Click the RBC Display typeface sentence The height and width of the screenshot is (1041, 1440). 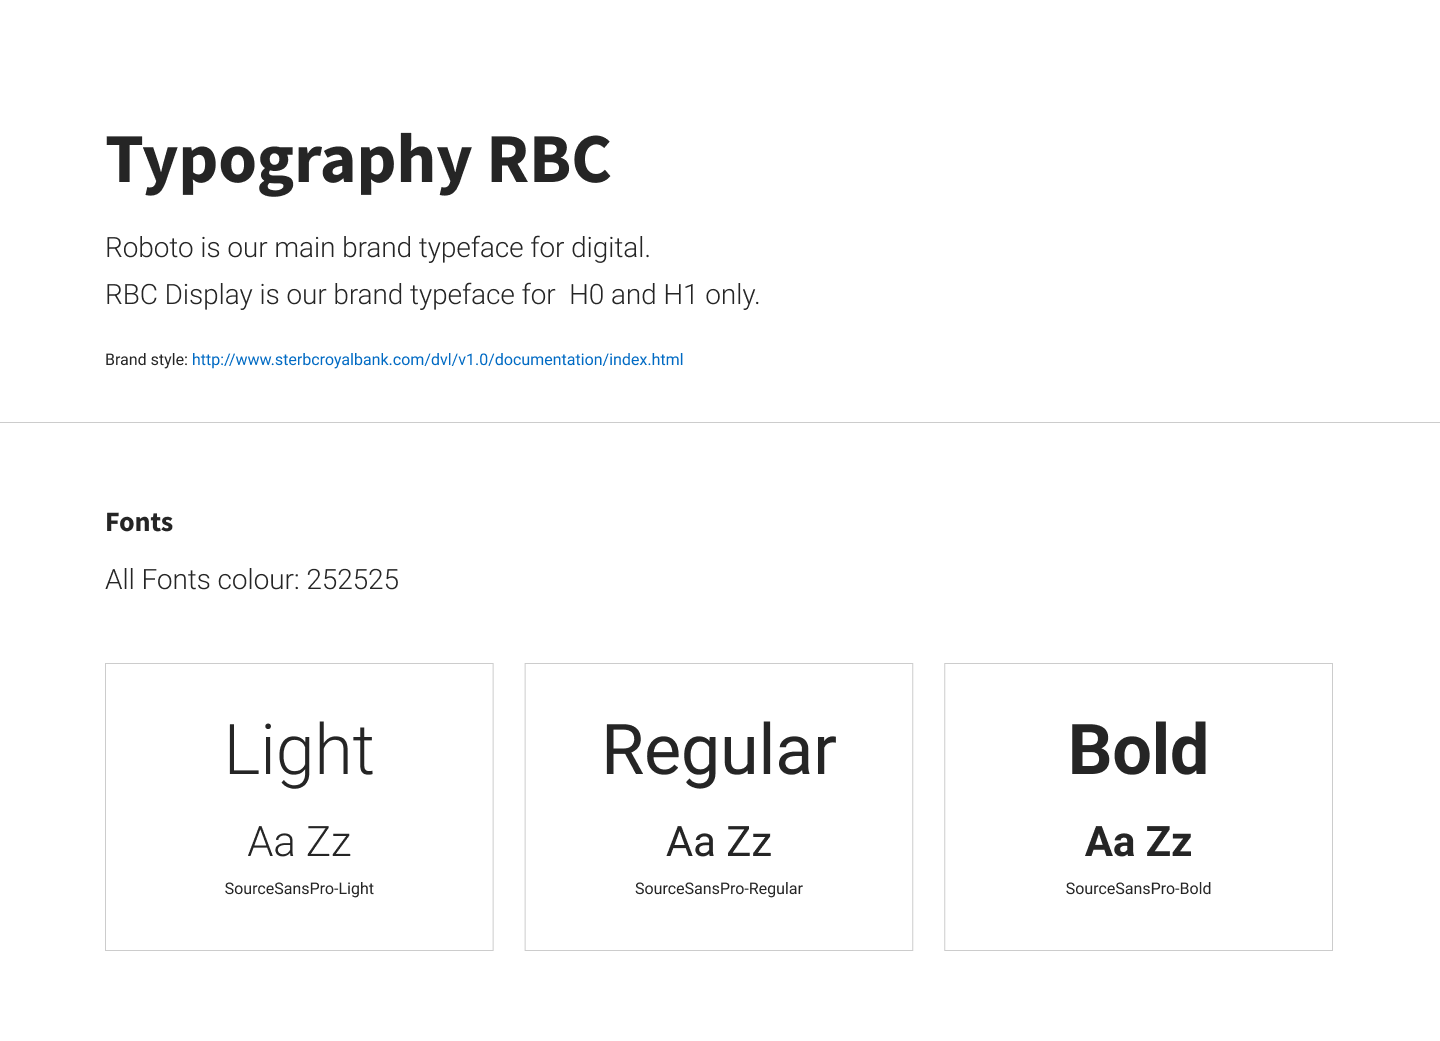432,295
